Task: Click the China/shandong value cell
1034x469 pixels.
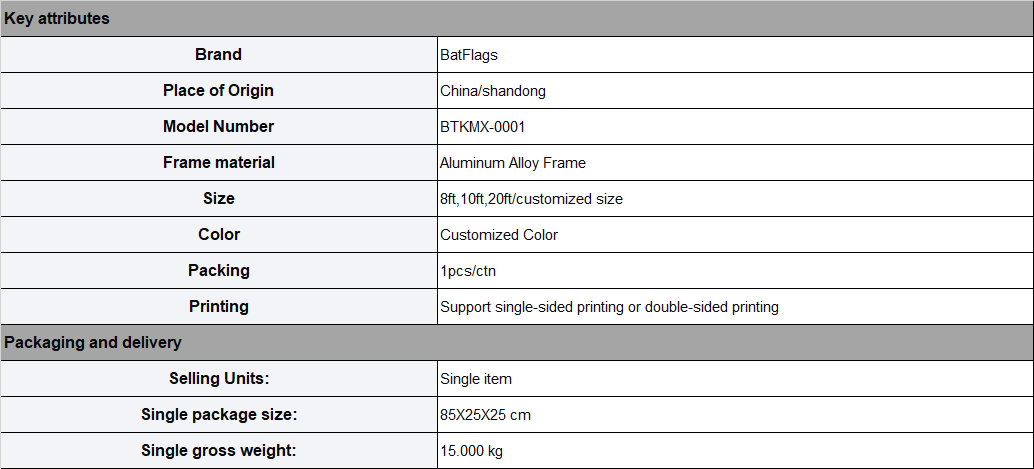Action: pos(735,90)
